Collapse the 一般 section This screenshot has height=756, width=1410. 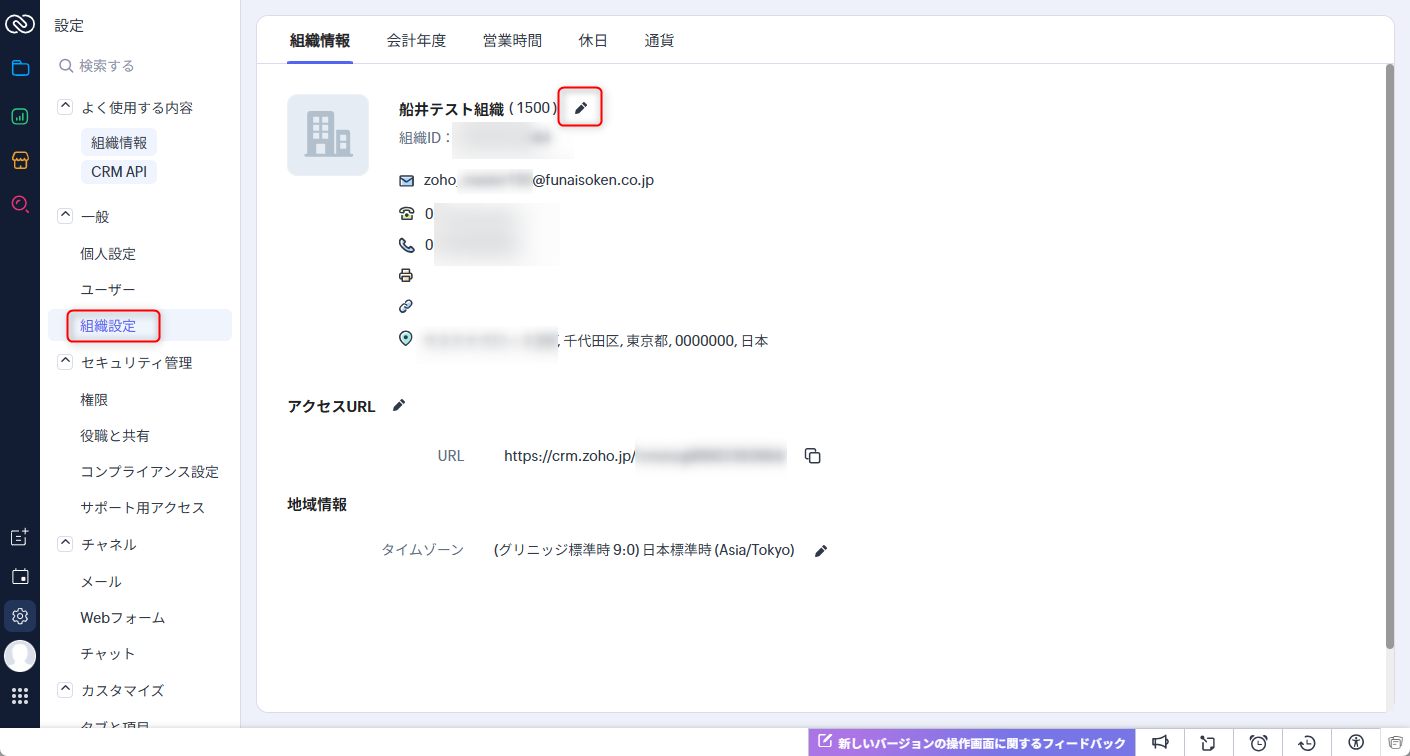(x=65, y=216)
